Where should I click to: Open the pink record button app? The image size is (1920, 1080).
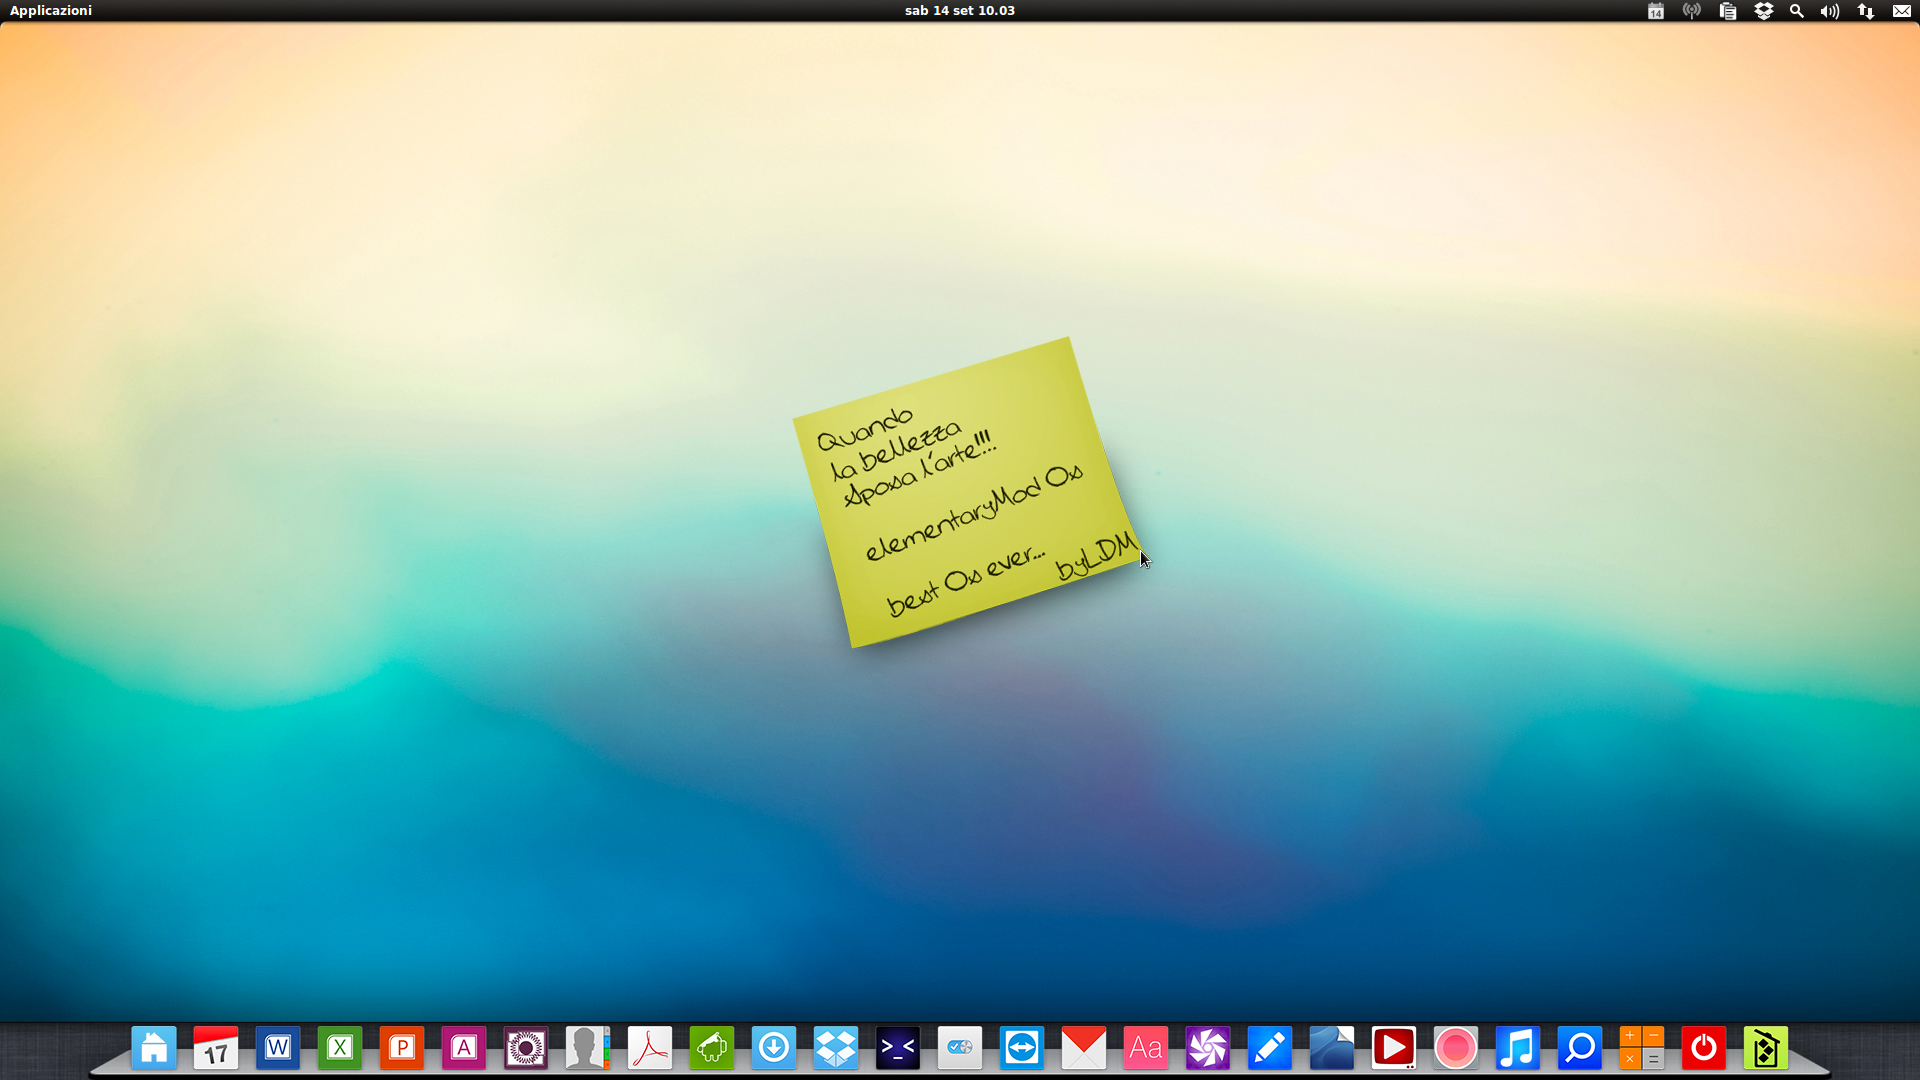(1456, 1048)
